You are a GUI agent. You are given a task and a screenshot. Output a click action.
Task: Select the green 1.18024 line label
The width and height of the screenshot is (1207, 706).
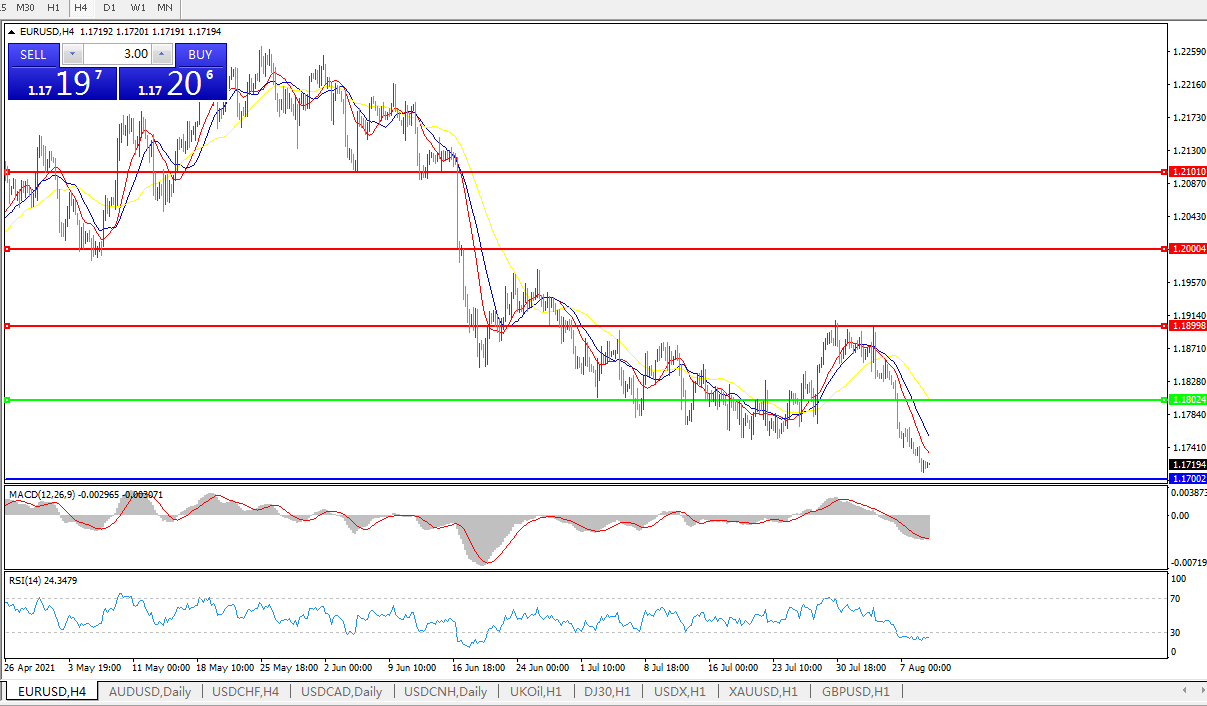click(x=1187, y=400)
